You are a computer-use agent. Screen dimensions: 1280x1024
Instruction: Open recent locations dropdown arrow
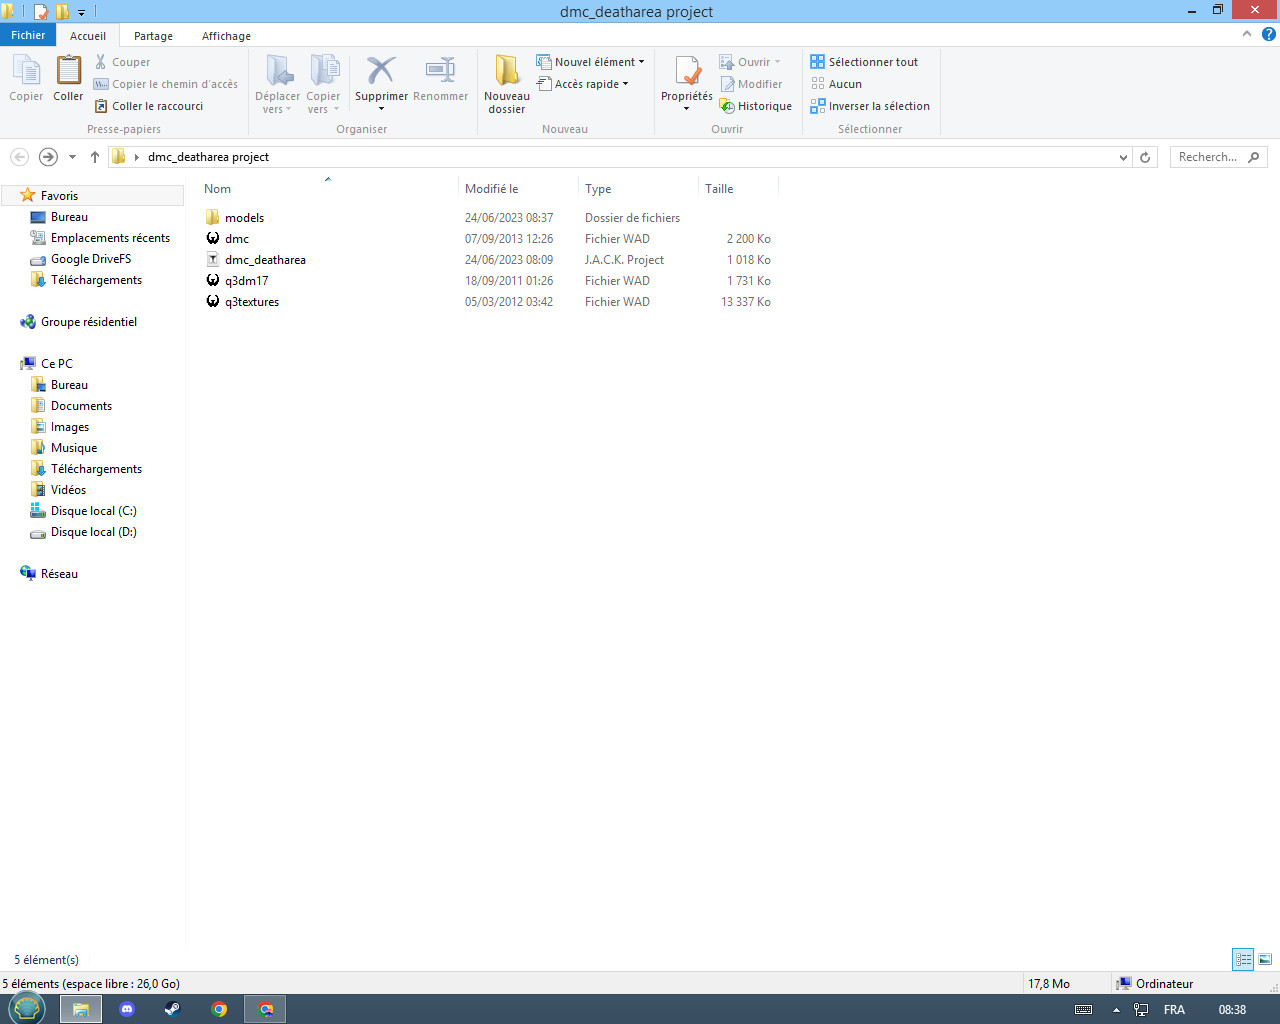72,157
